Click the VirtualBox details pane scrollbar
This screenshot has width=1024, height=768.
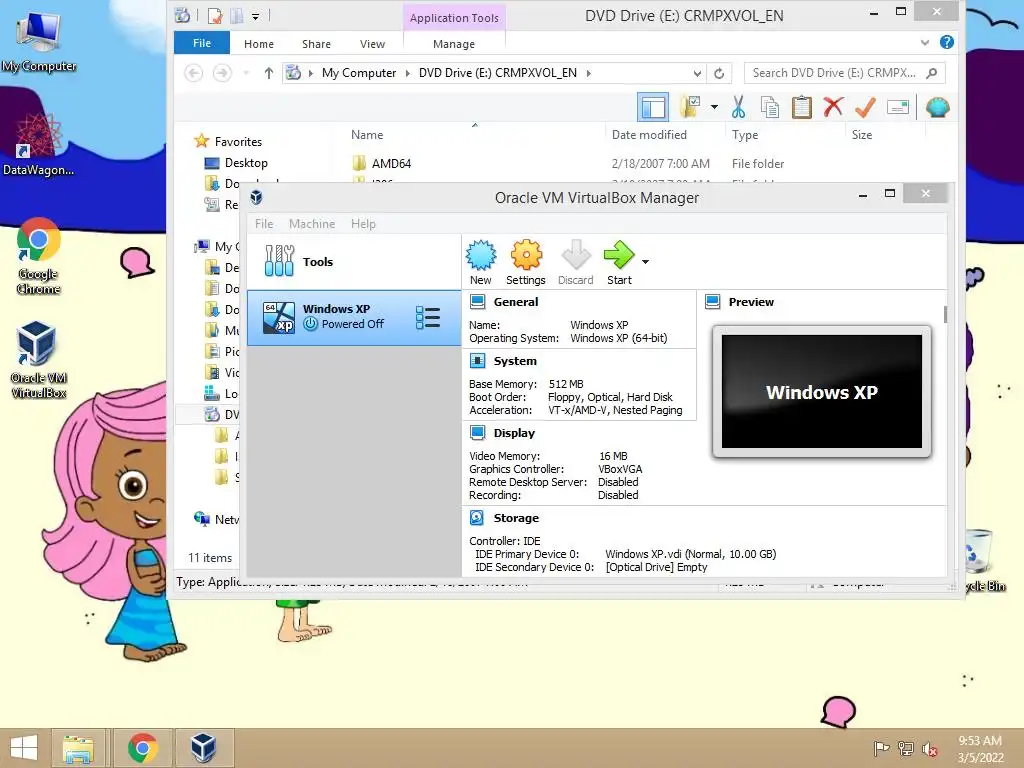(945, 314)
